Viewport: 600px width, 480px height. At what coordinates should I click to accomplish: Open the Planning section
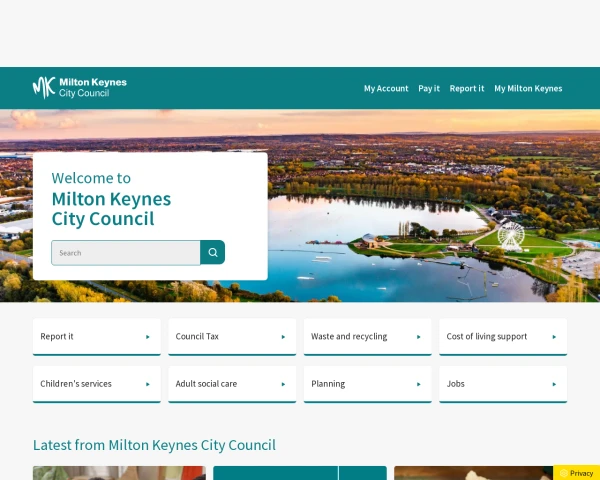[368, 384]
